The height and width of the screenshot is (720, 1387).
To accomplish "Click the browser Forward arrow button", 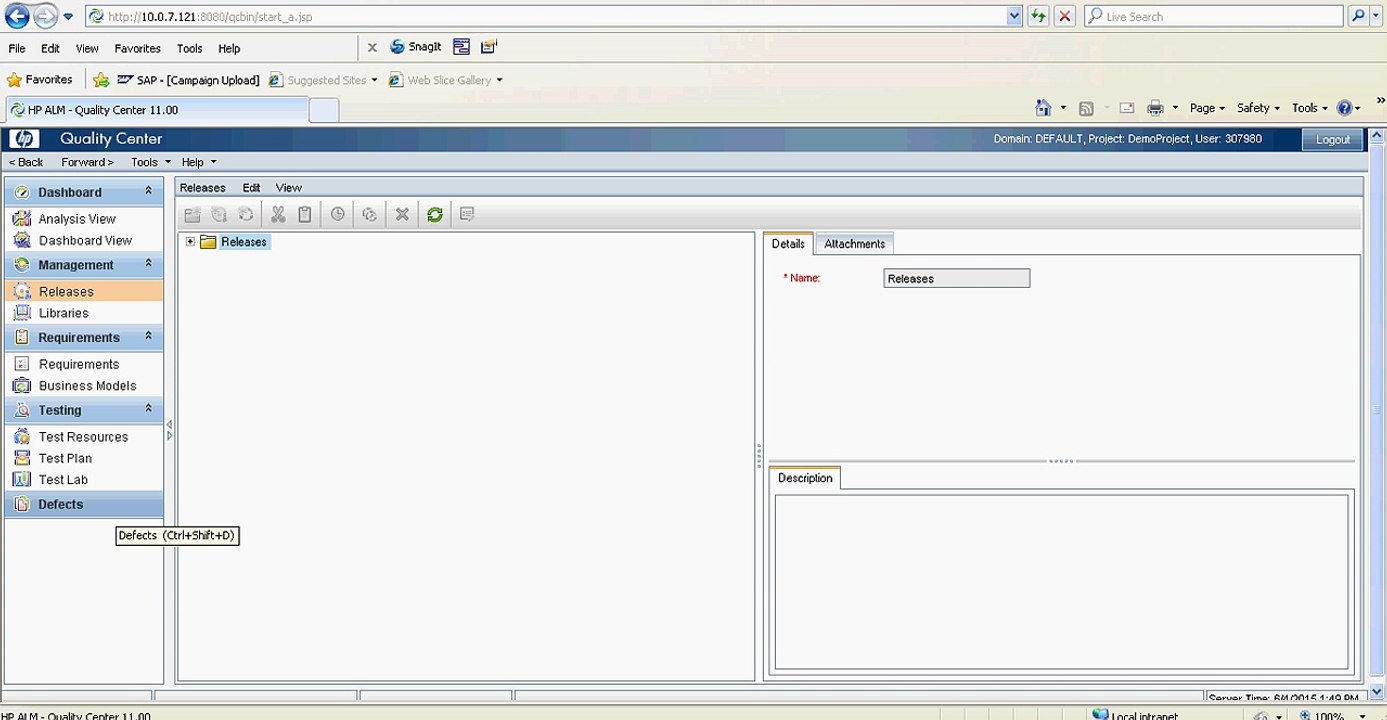I will (x=45, y=16).
